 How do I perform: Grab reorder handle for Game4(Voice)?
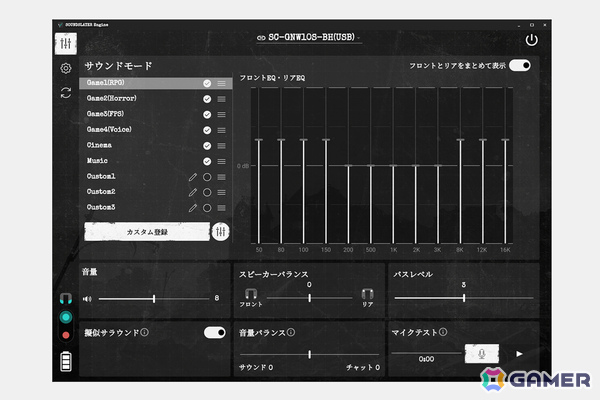(x=222, y=131)
